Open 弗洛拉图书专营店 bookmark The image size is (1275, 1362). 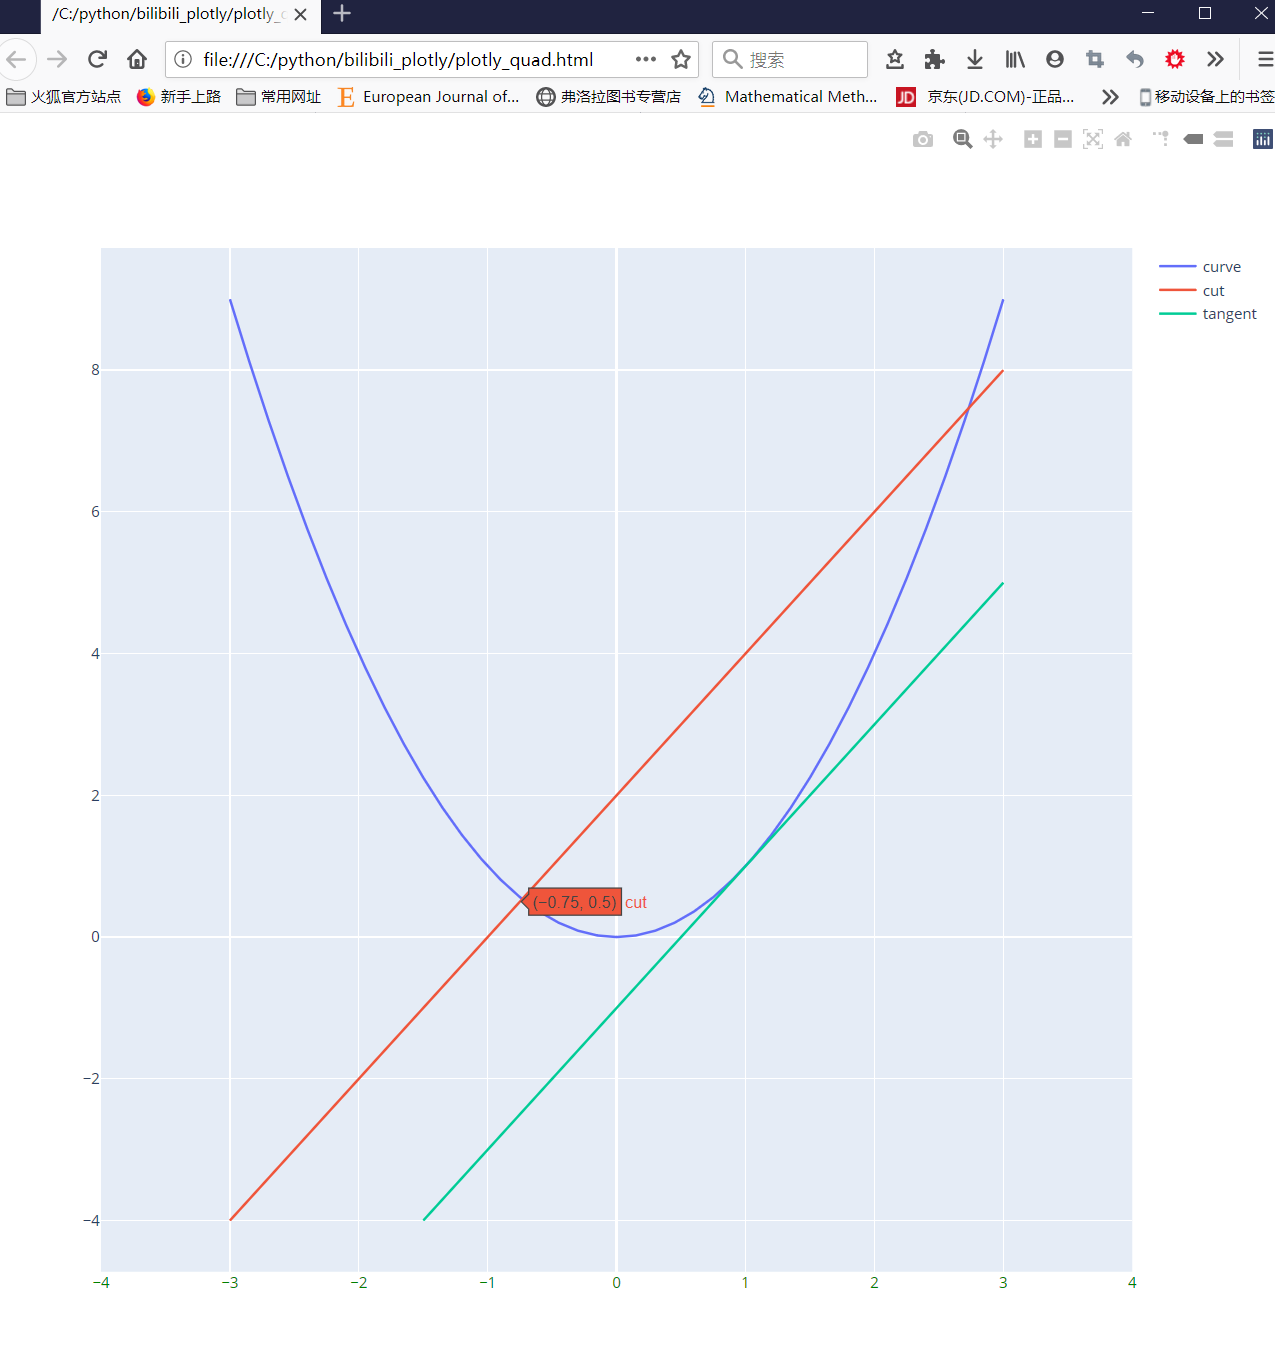pos(609,96)
